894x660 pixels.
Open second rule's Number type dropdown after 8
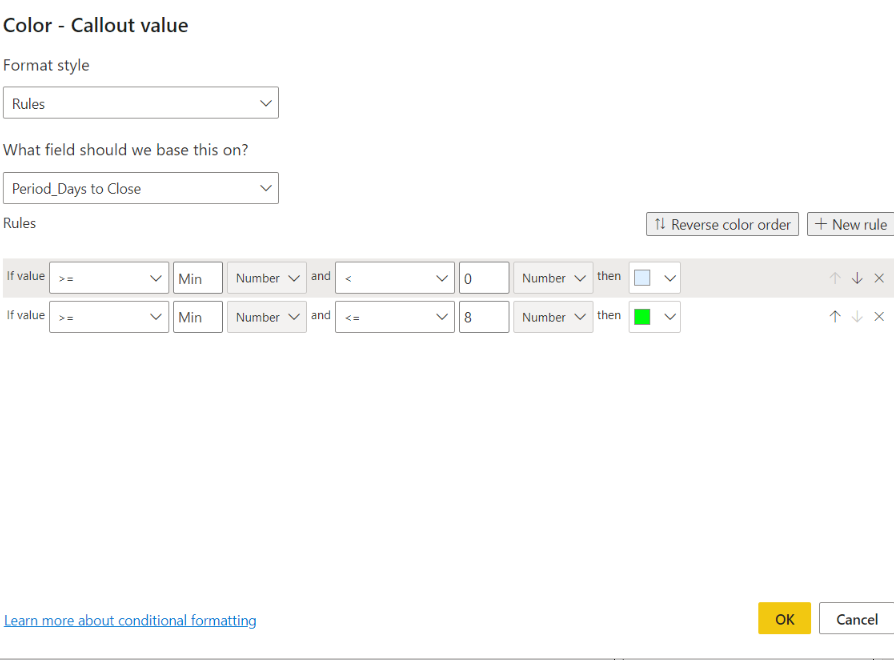coord(553,317)
